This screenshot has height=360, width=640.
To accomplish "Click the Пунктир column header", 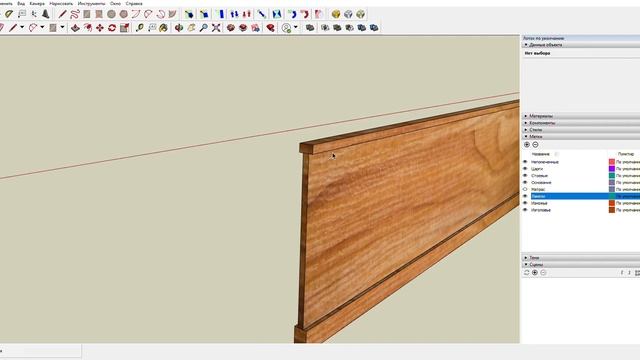I will [x=626, y=154].
